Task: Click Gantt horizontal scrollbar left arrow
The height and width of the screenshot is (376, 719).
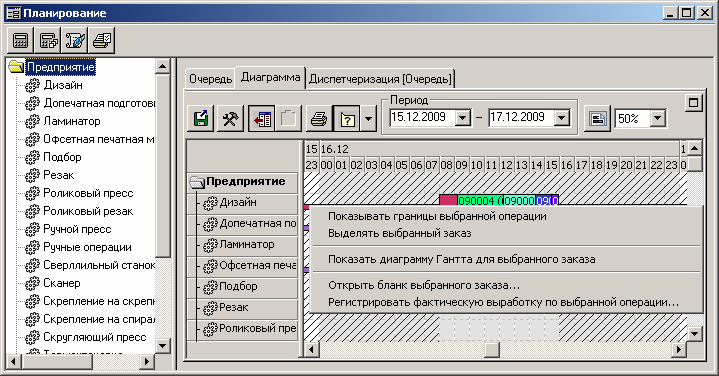Action: 312,350
